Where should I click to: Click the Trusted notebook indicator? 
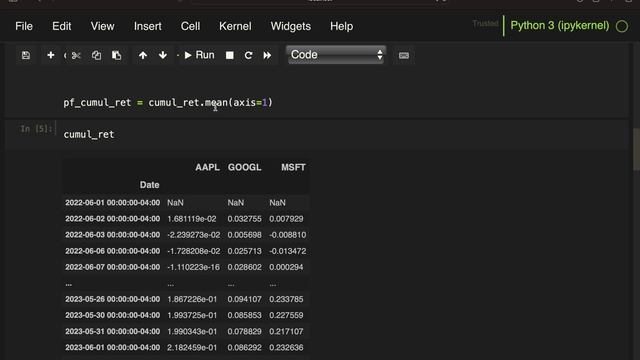coord(485,24)
